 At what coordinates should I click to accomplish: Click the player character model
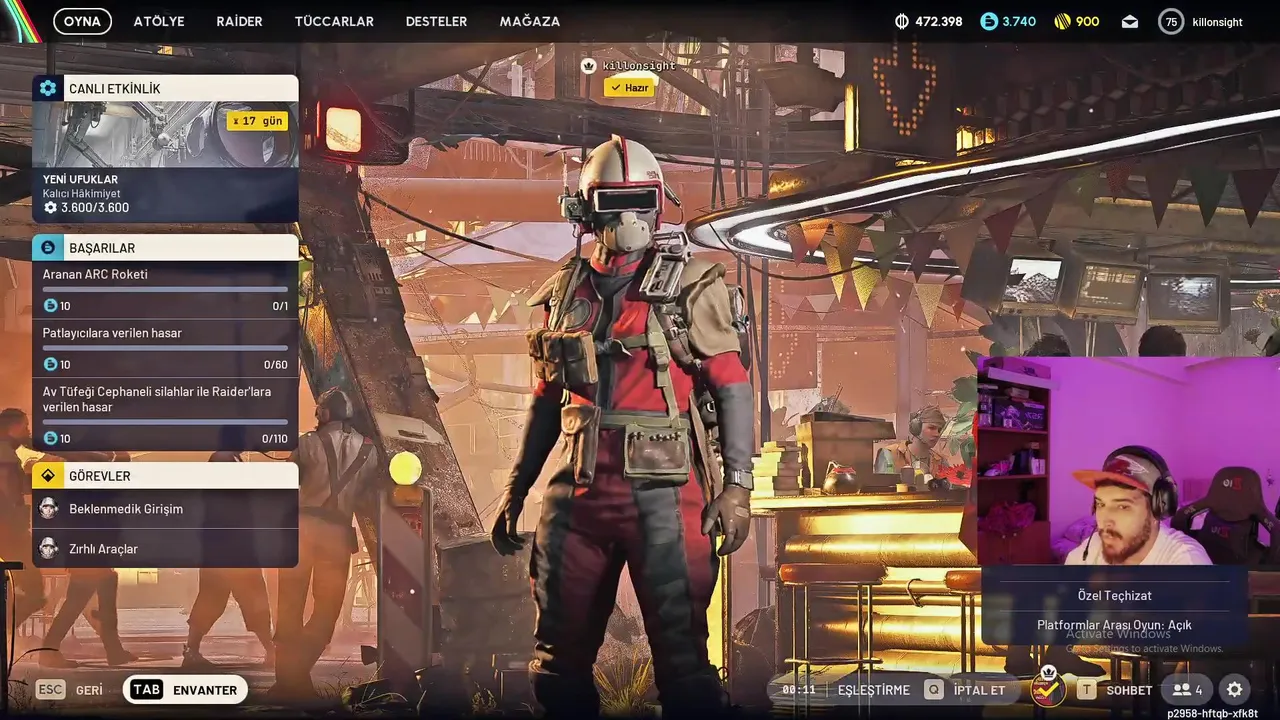pyautogui.click(x=635, y=420)
